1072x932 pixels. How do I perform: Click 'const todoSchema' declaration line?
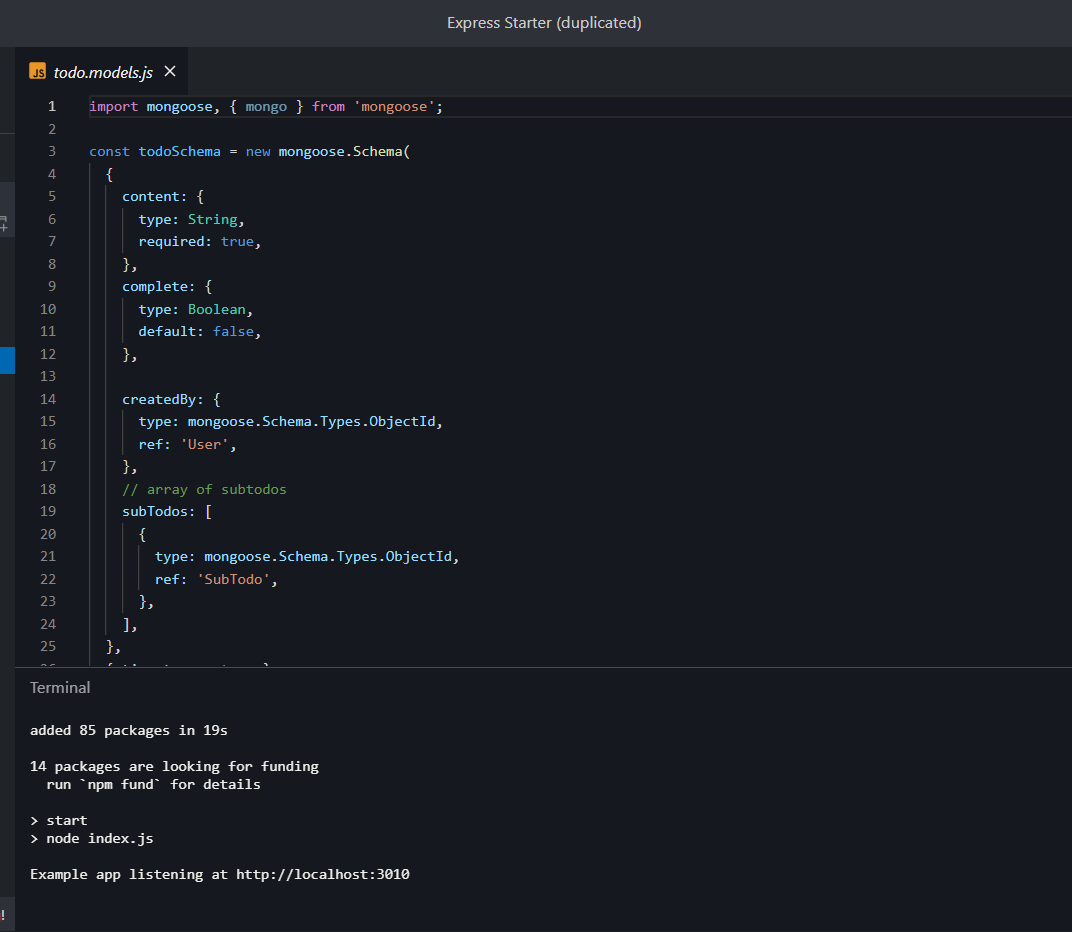(x=250, y=152)
